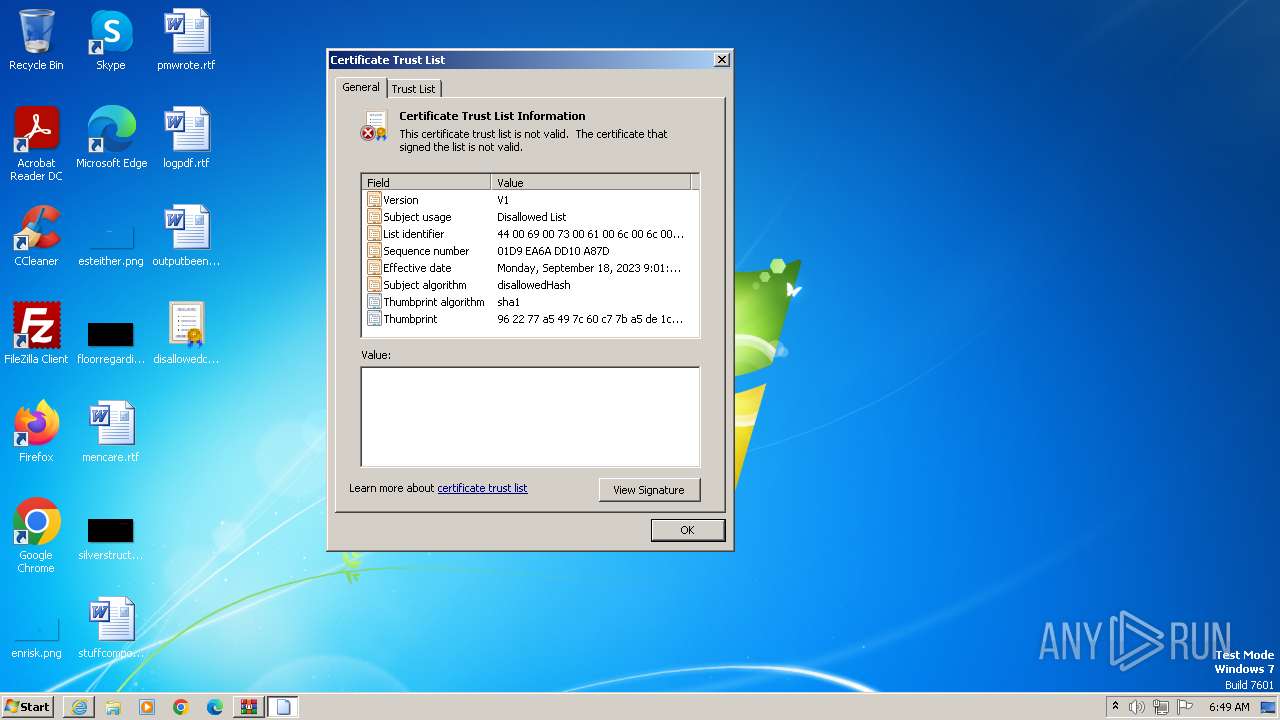Select the Subject usage row
Viewport: 1280px width, 720px height.
click(529, 217)
